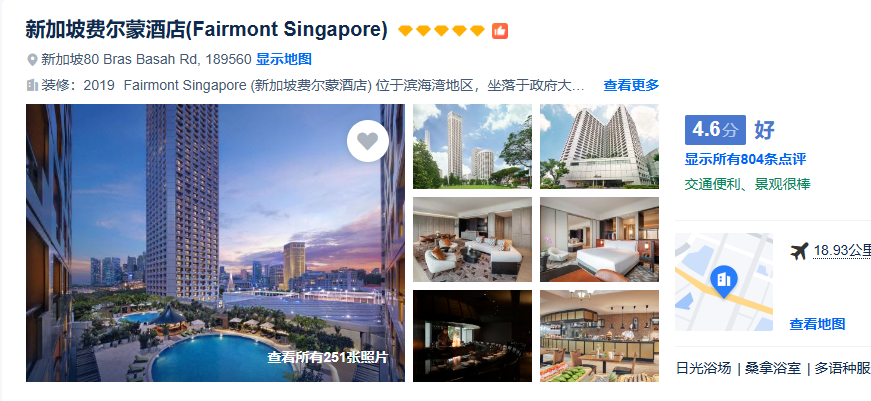Open the dark restaurant interior thumbnail
The image size is (871, 401).
(x=472, y=335)
